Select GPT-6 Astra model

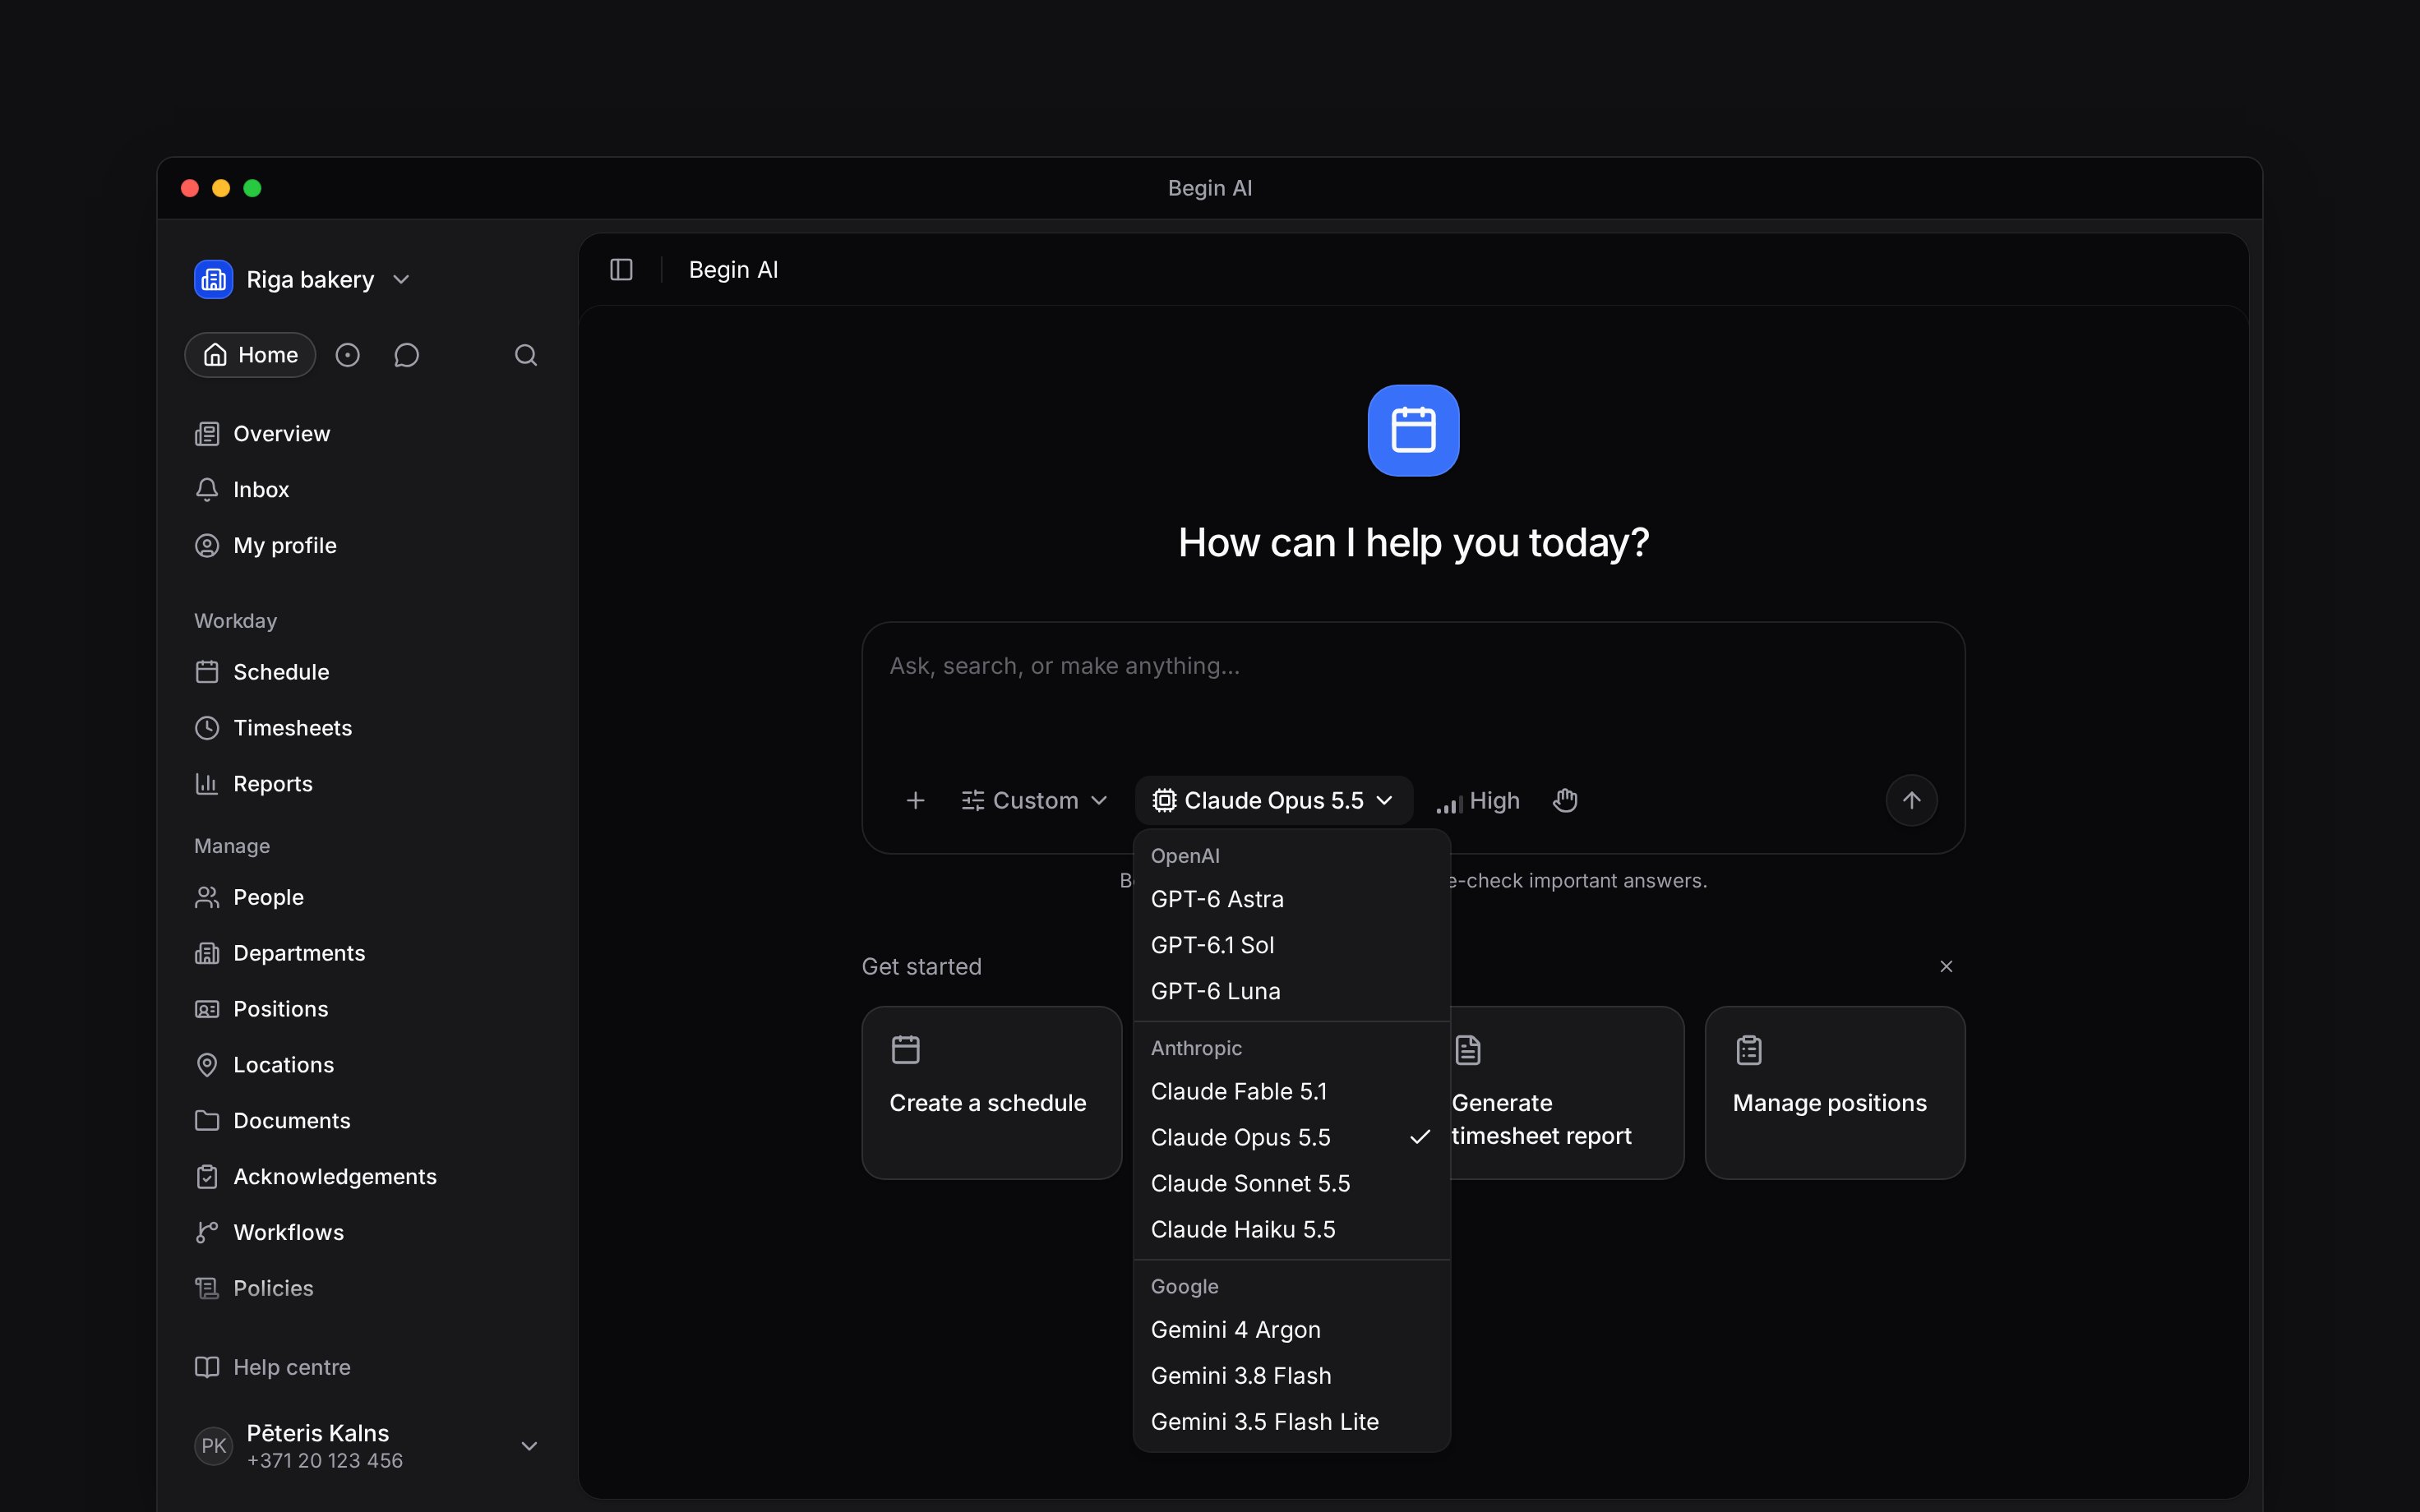pyautogui.click(x=1291, y=899)
